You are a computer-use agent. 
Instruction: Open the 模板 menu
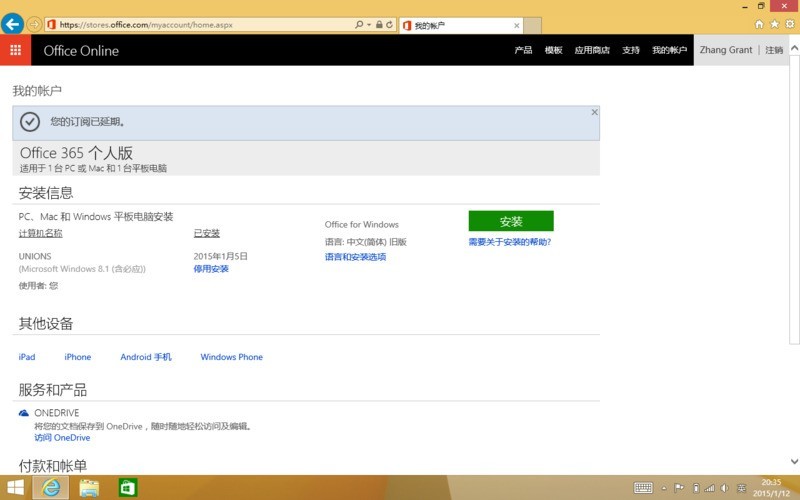tap(554, 50)
